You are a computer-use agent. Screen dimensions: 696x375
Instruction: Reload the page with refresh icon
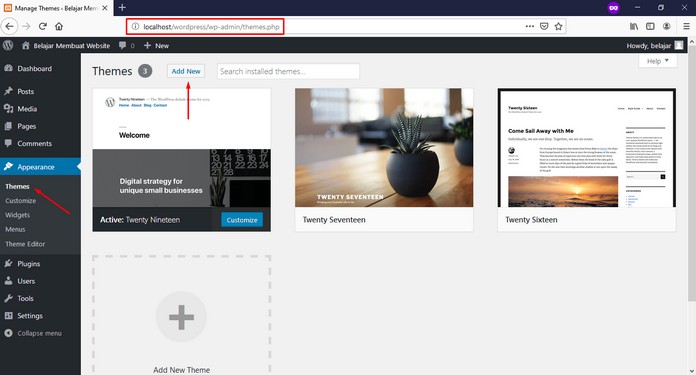point(43,26)
